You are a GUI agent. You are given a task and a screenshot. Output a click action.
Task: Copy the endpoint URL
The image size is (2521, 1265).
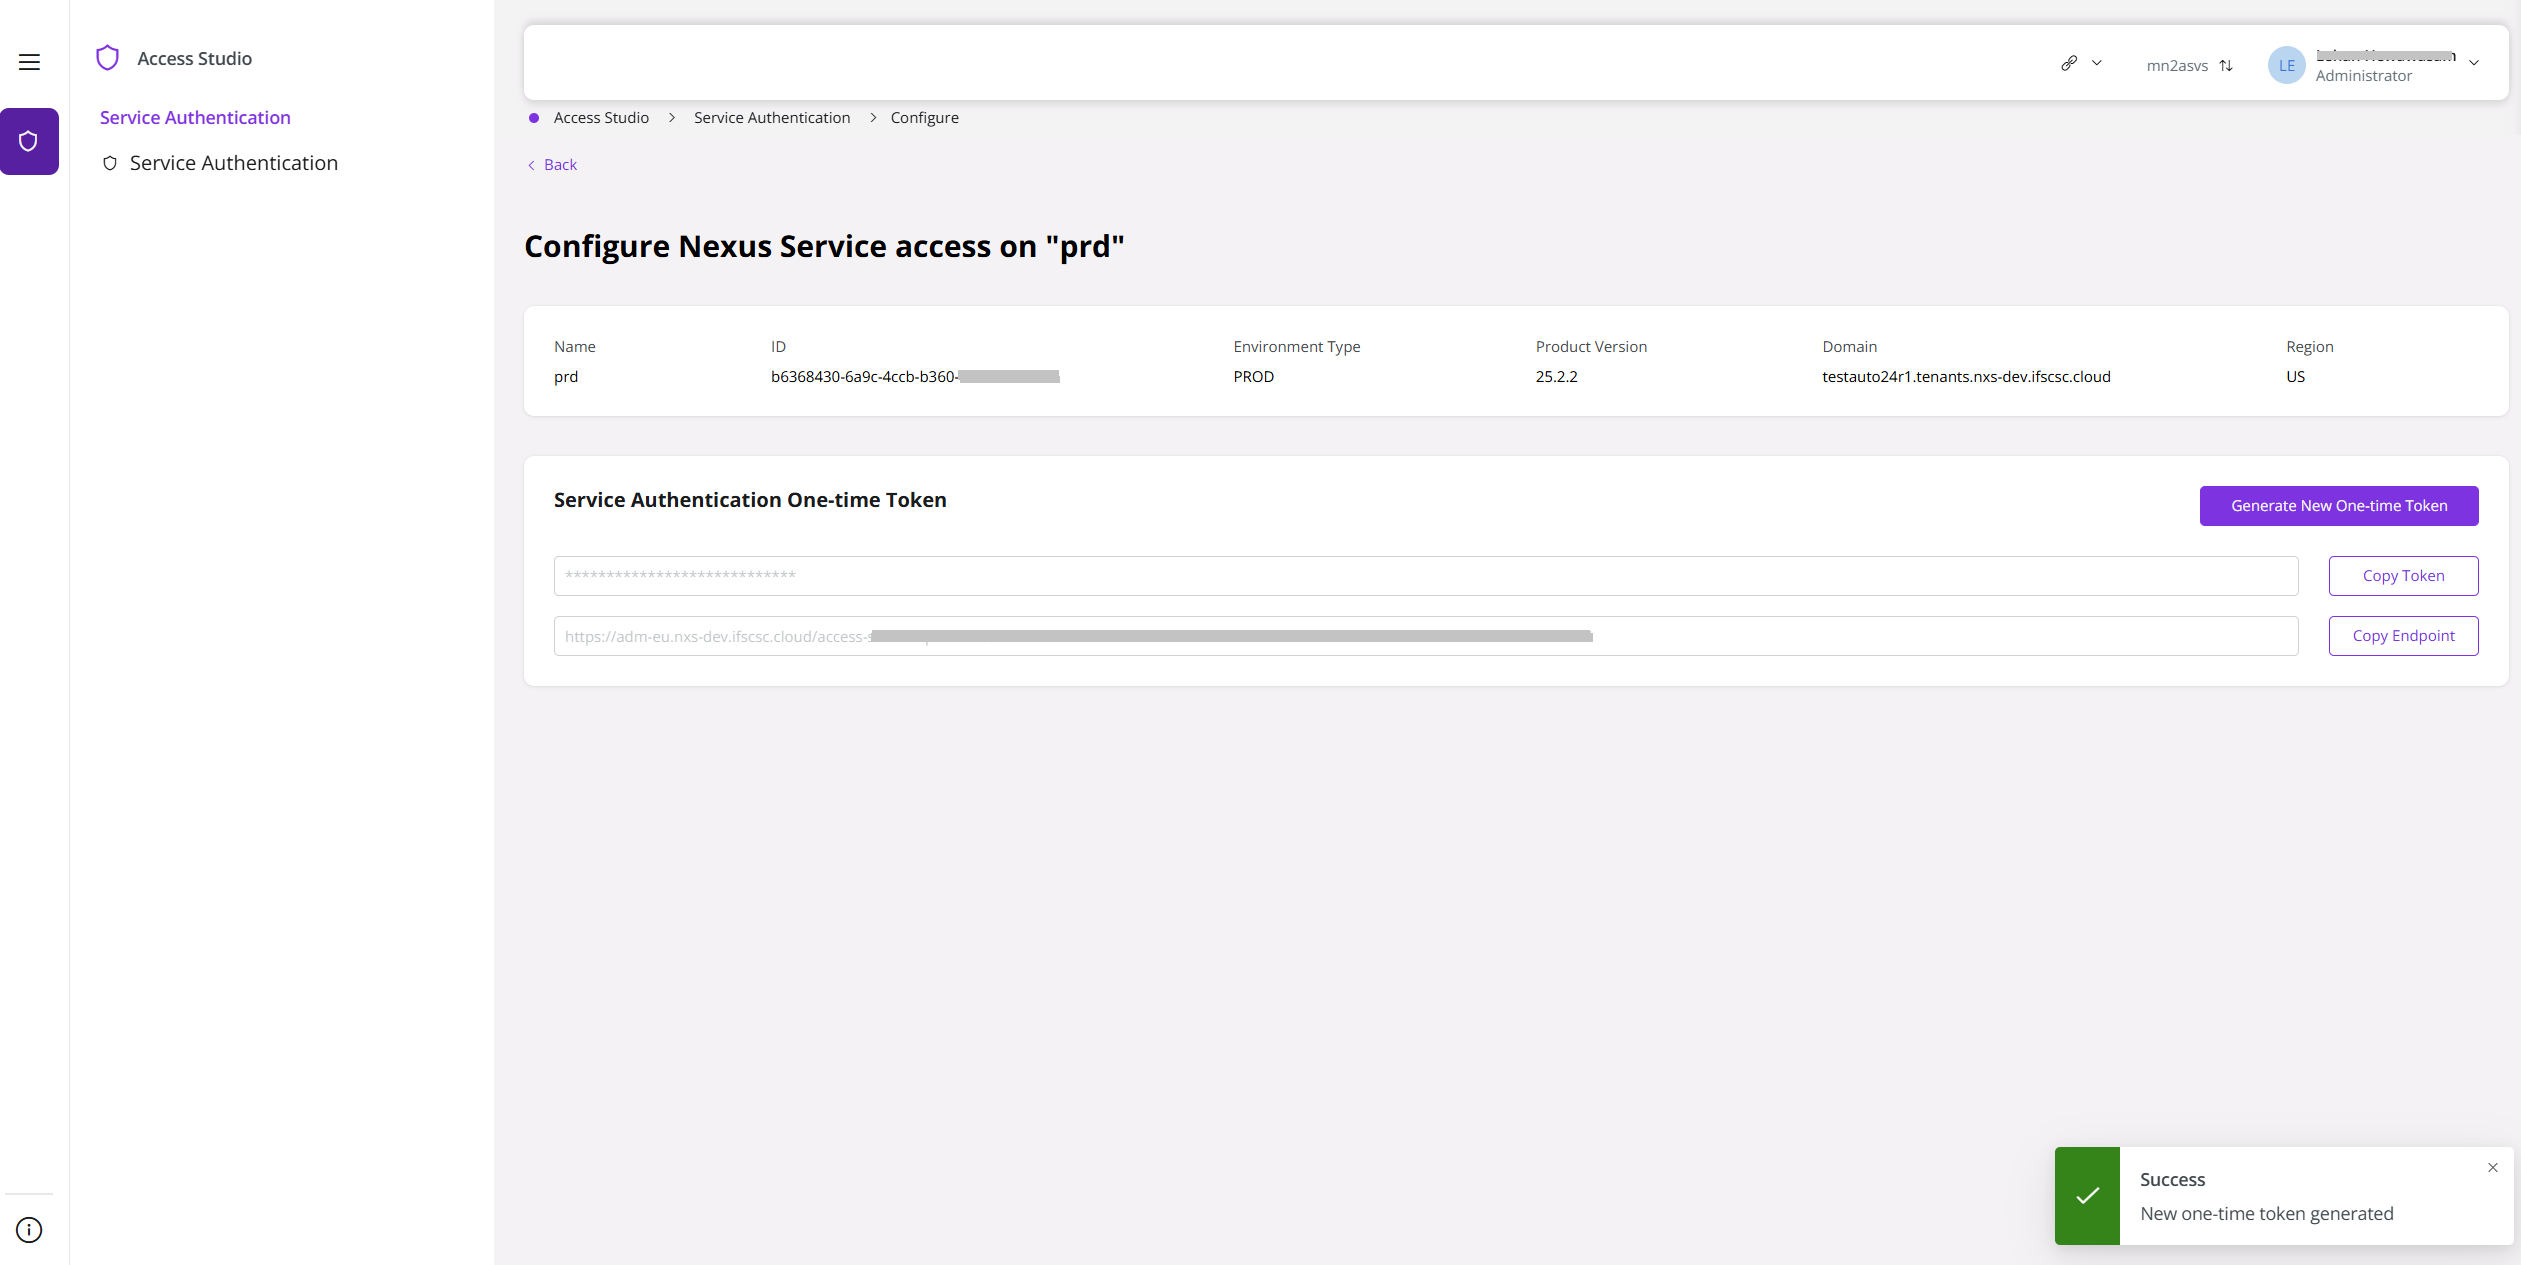2403,636
